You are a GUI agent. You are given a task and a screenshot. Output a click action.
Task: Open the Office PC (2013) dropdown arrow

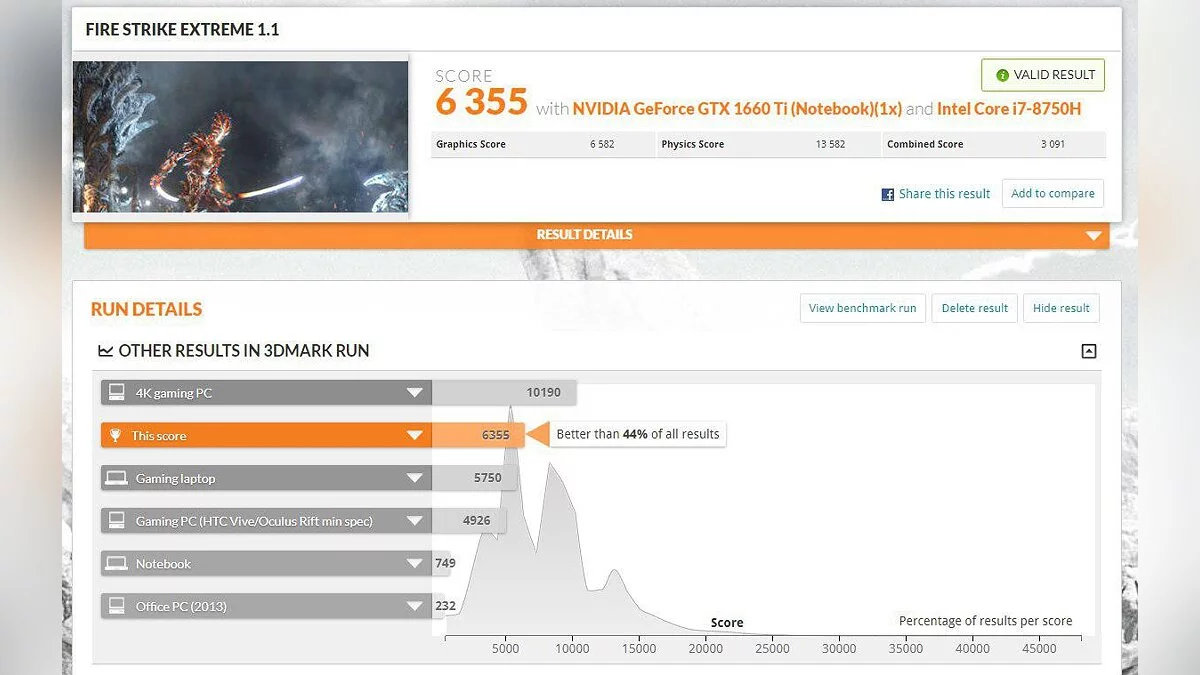(415, 607)
